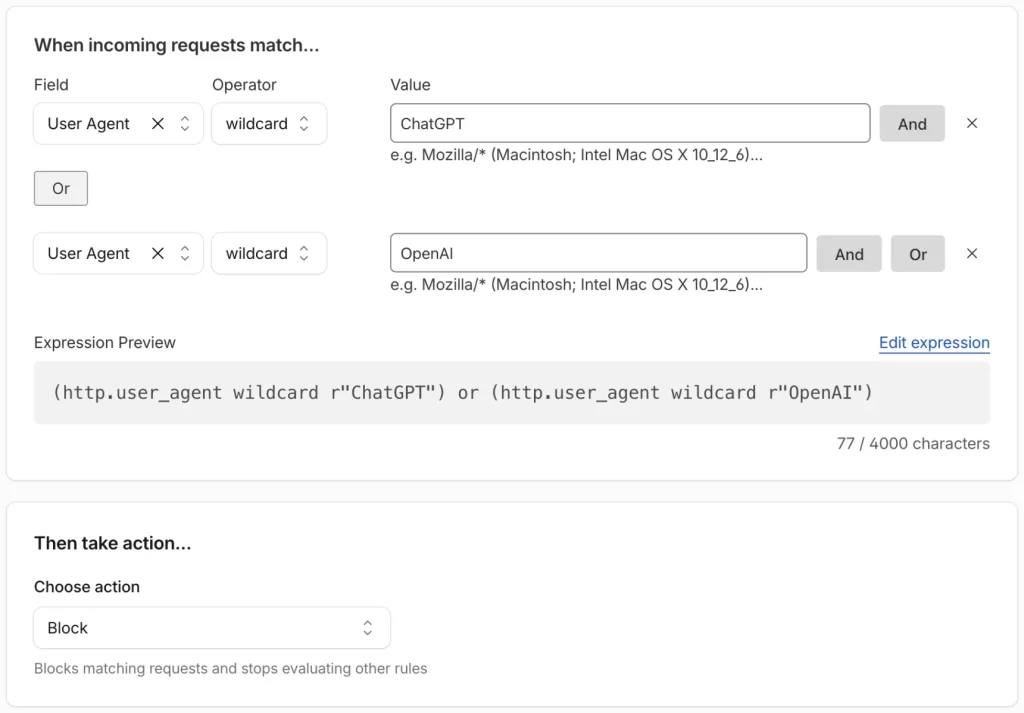Open the Field dropdown in the OpenAI row
The height and width of the screenshot is (713, 1024).
pos(118,253)
